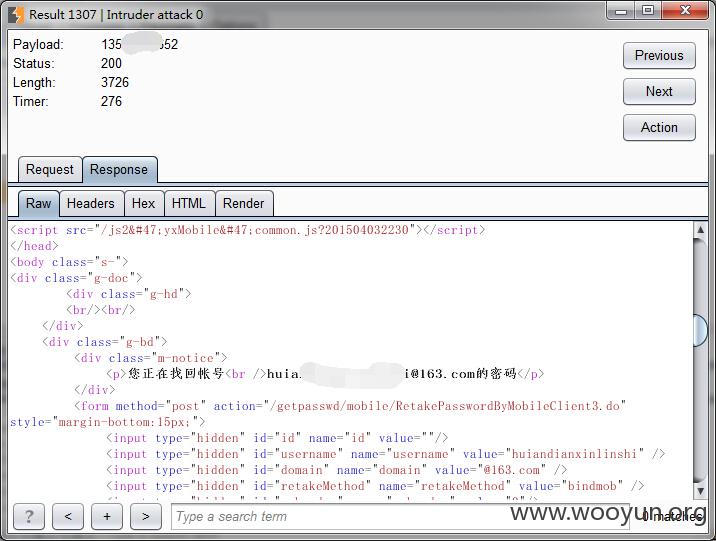Click the Previous result button
The image size is (716, 541).
659,56
